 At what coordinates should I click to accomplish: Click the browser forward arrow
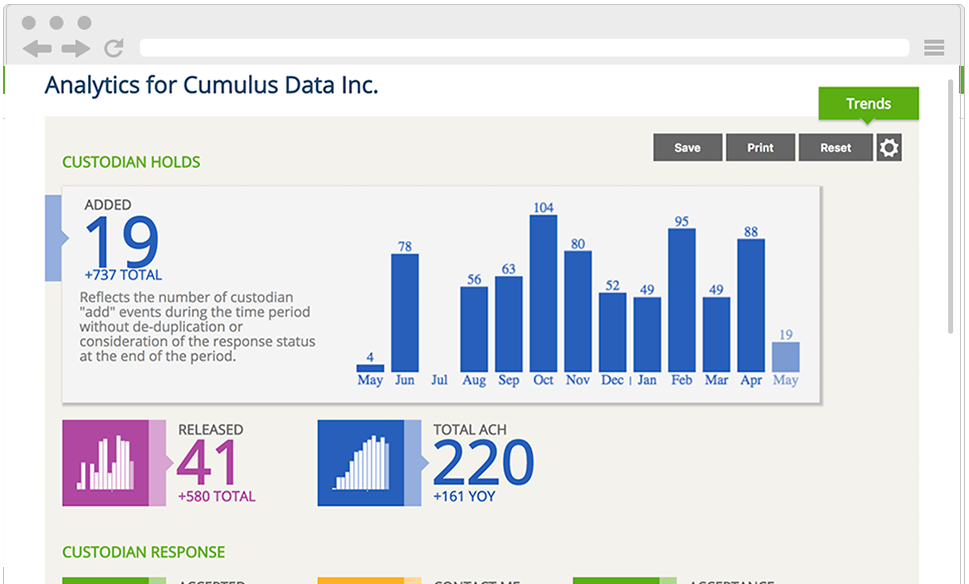pos(75,48)
